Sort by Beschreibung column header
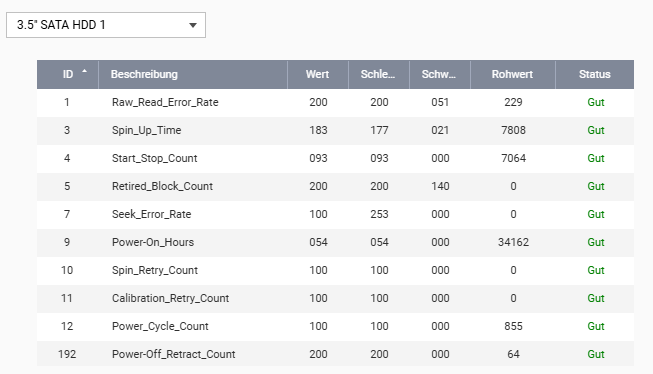 click(193, 75)
